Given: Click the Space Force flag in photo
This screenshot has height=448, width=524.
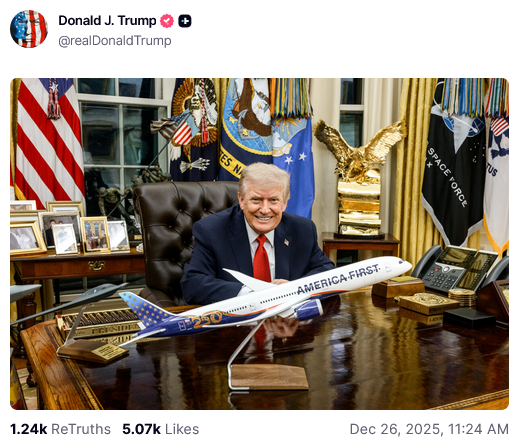Looking at the screenshot, I should (x=454, y=162).
